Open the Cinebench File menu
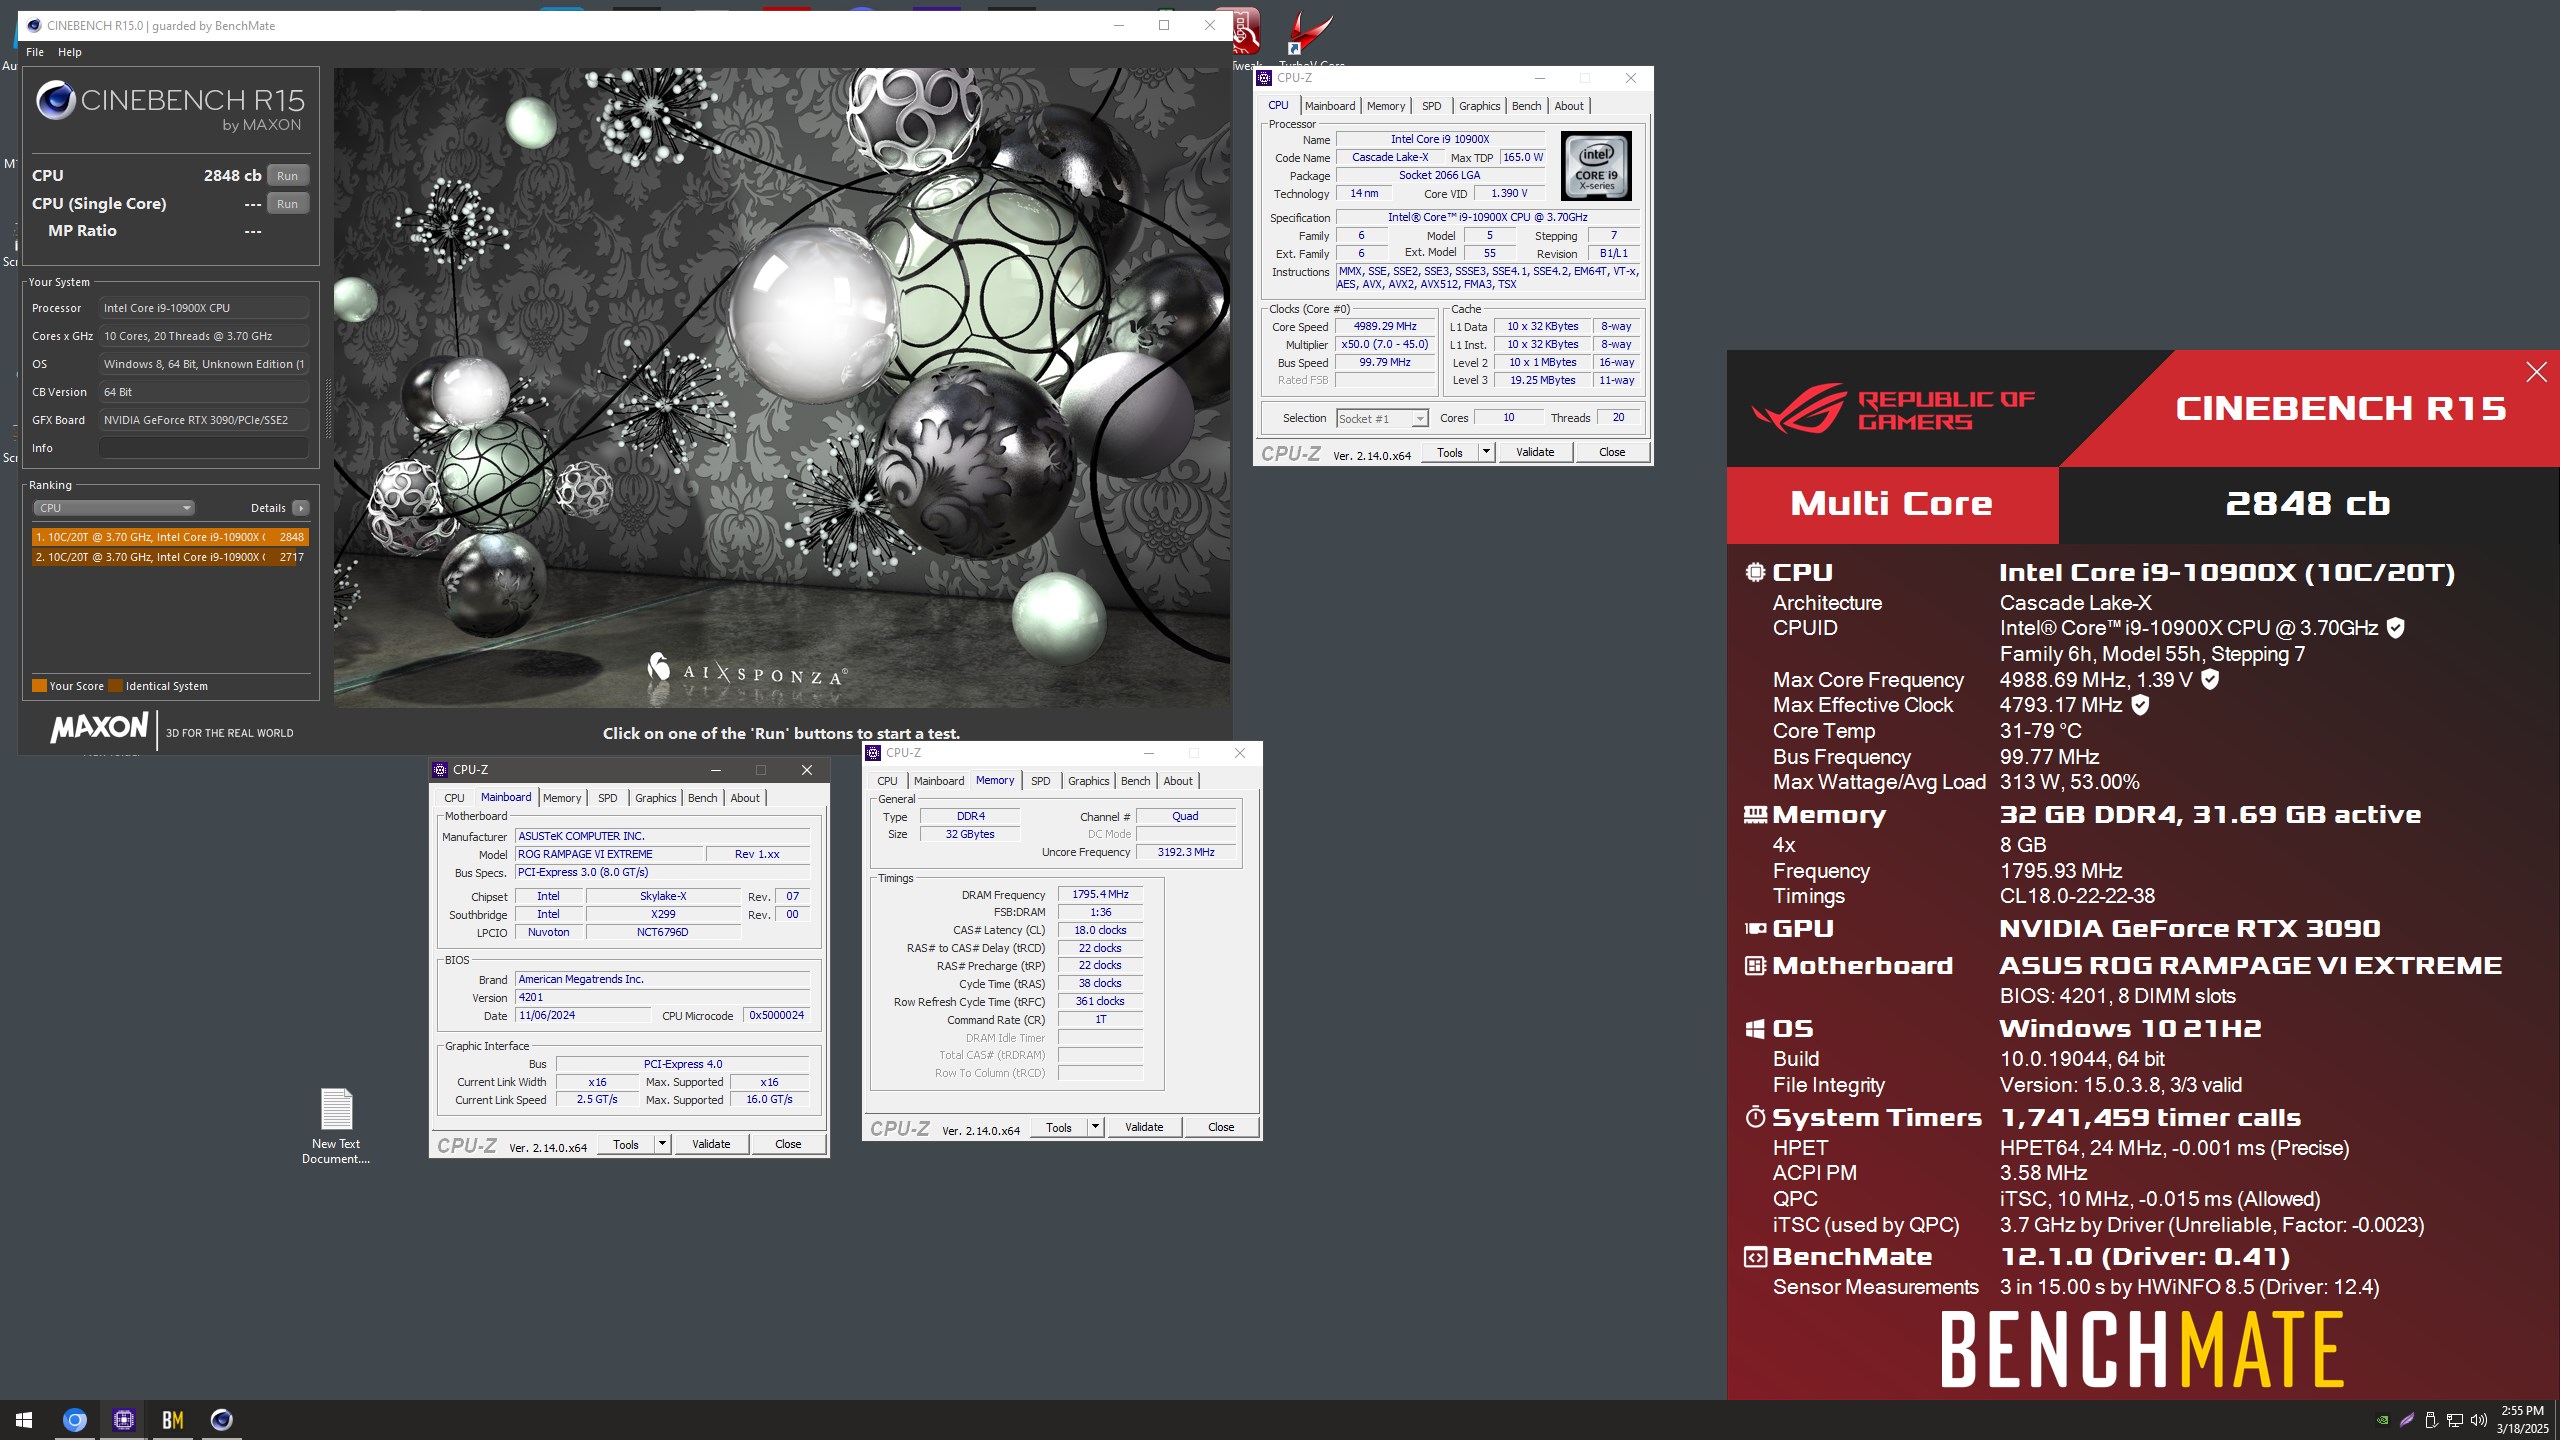This screenshot has width=2560, height=1440. click(35, 52)
